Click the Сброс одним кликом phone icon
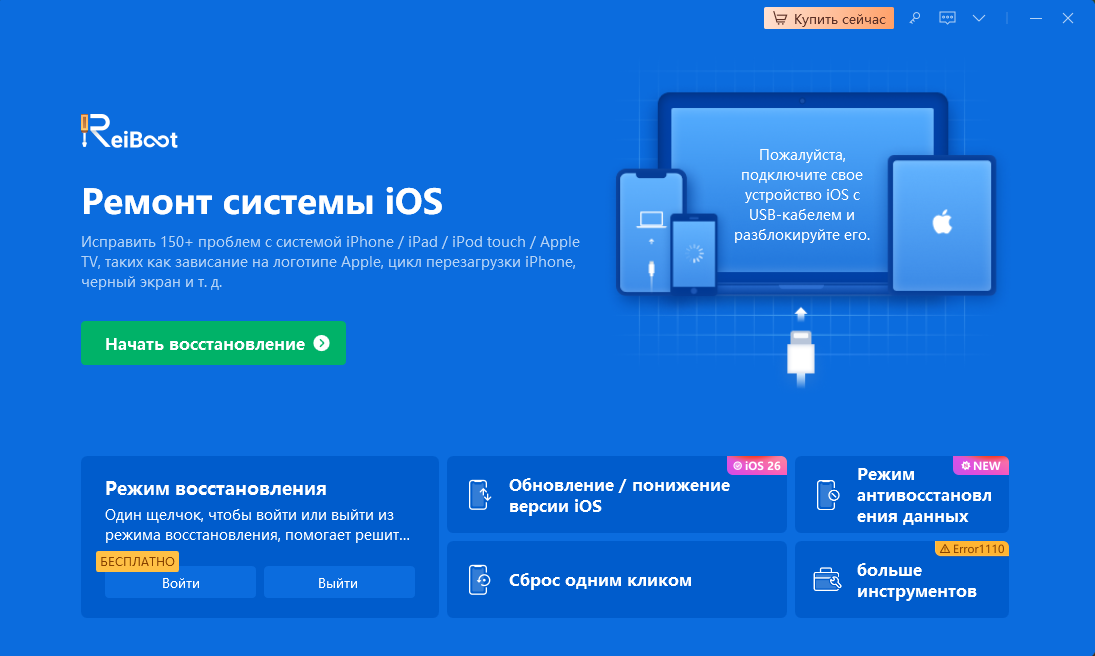Viewport: 1095px width, 656px height. click(x=479, y=579)
